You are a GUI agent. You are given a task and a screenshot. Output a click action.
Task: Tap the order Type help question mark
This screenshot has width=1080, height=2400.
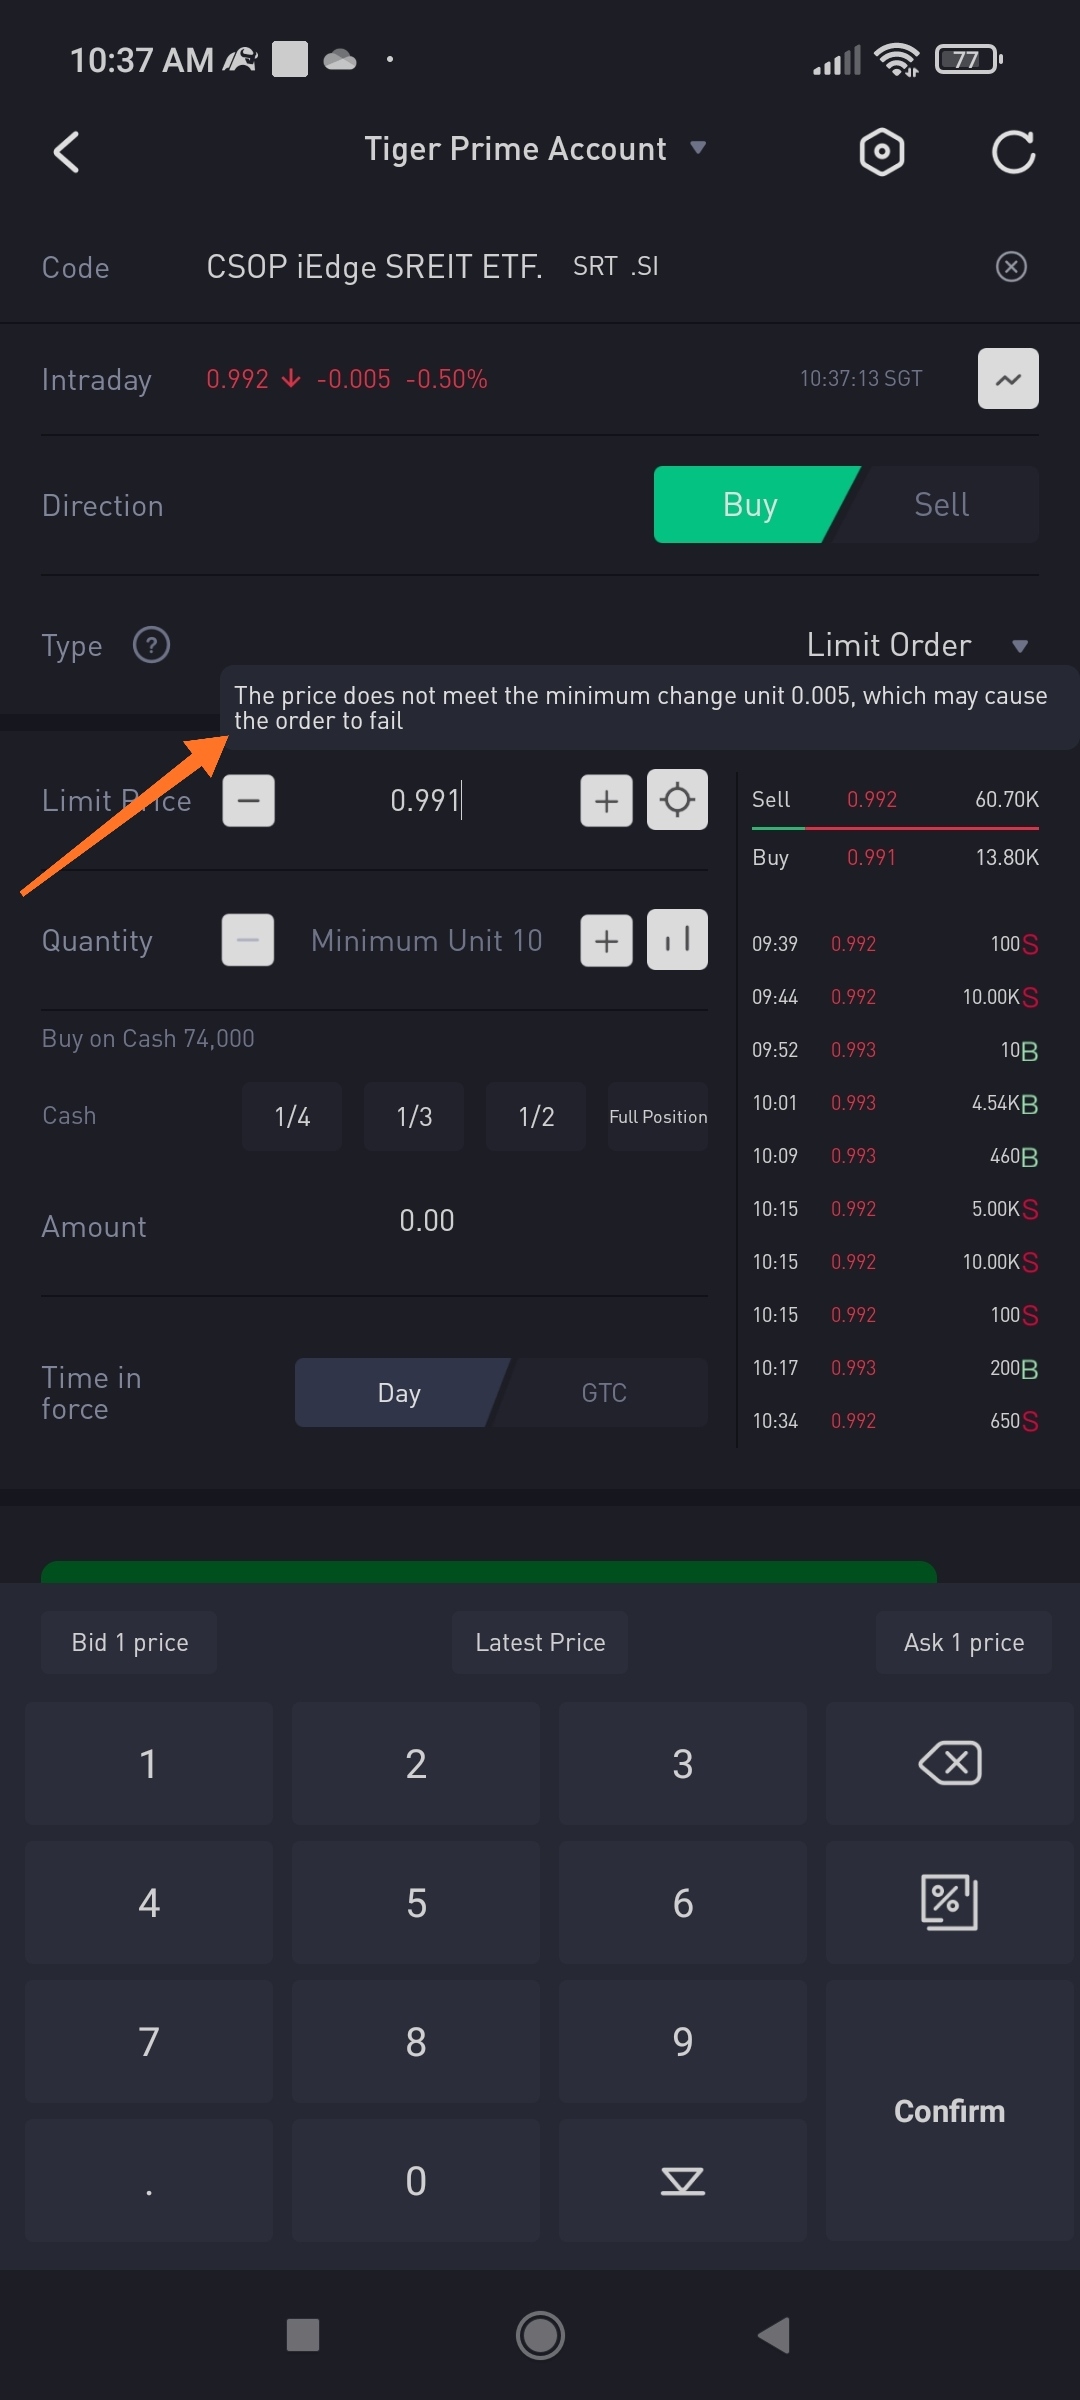click(x=152, y=645)
